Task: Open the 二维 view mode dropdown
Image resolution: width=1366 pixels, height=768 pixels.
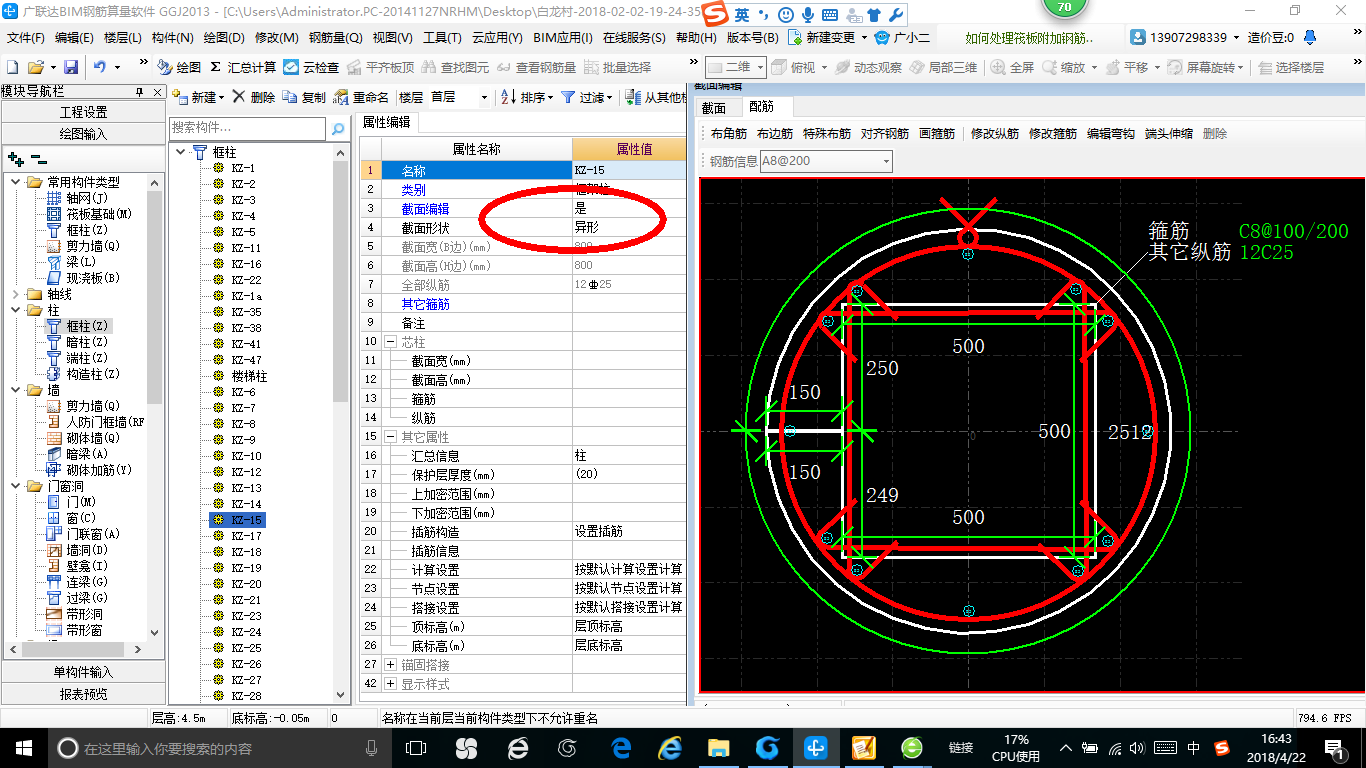Action: click(759, 67)
